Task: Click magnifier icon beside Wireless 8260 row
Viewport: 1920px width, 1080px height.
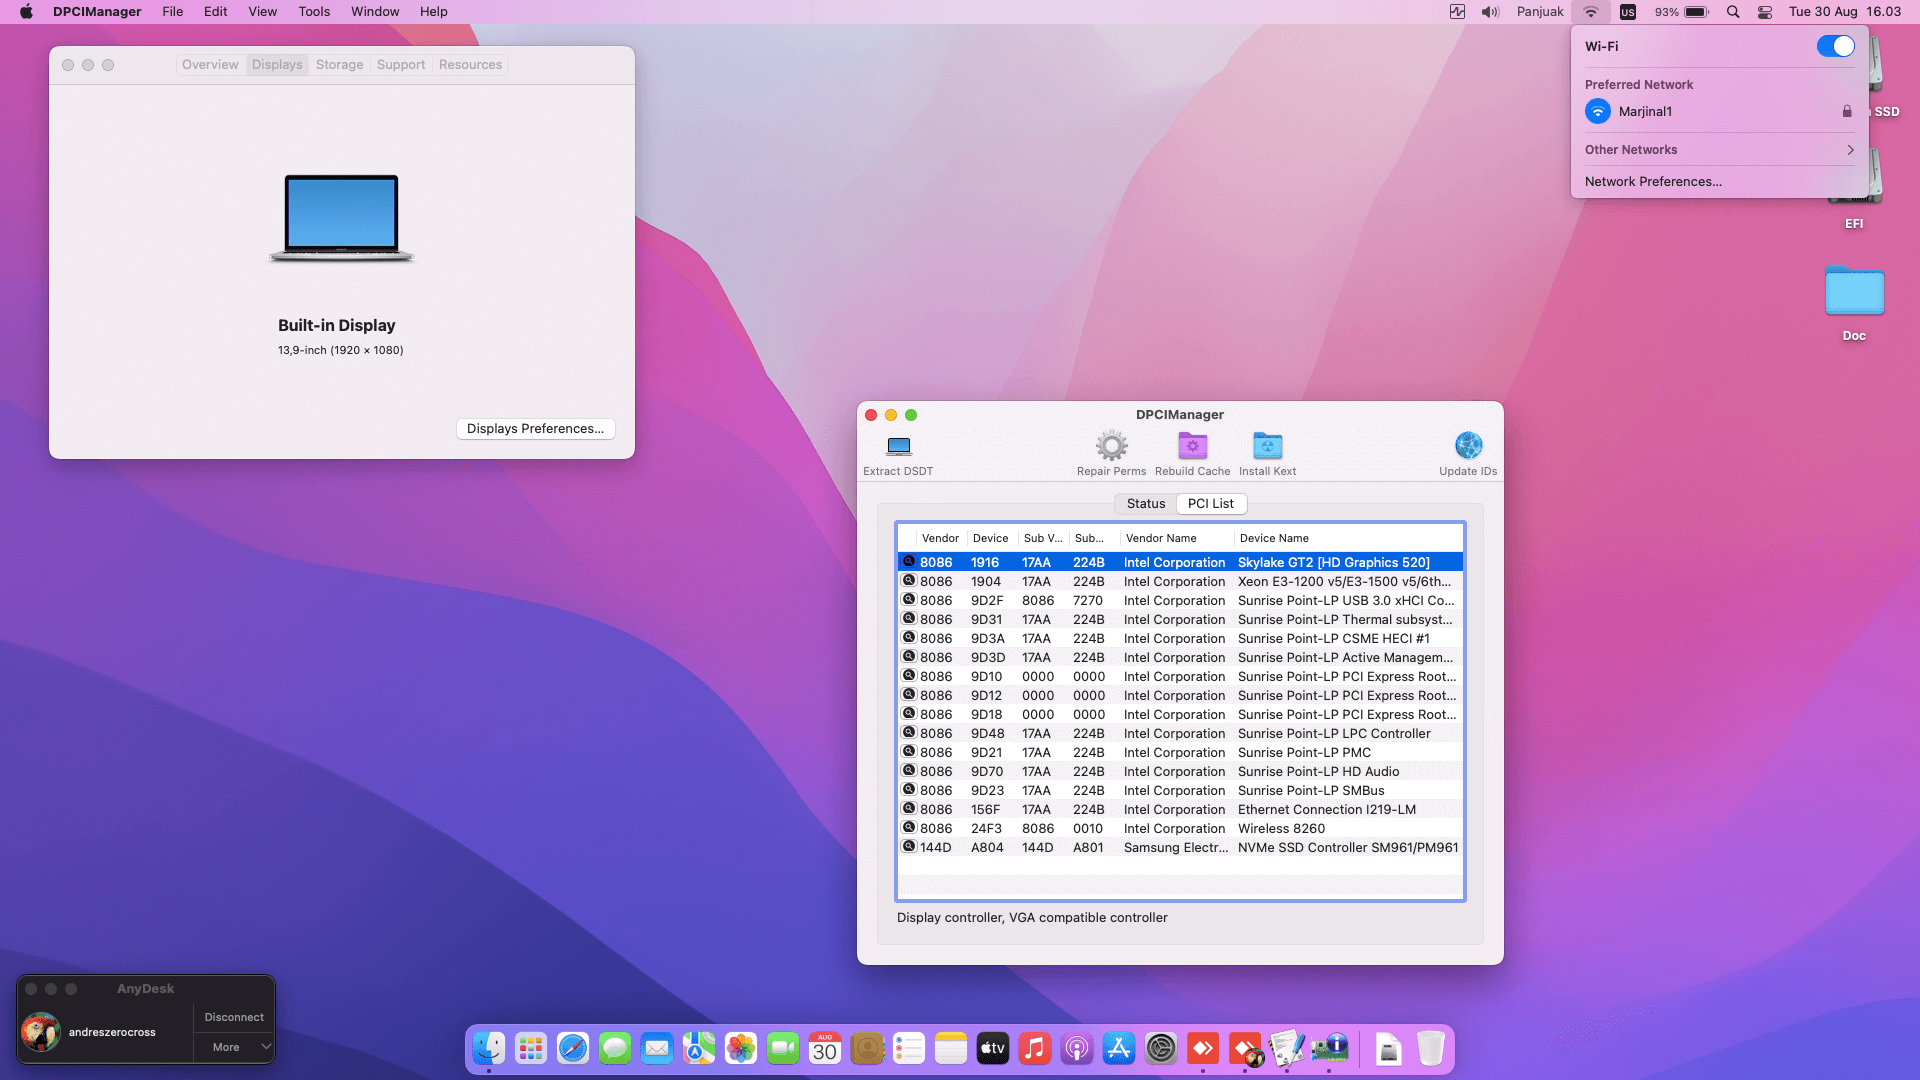Action: pyautogui.click(x=909, y=828)
